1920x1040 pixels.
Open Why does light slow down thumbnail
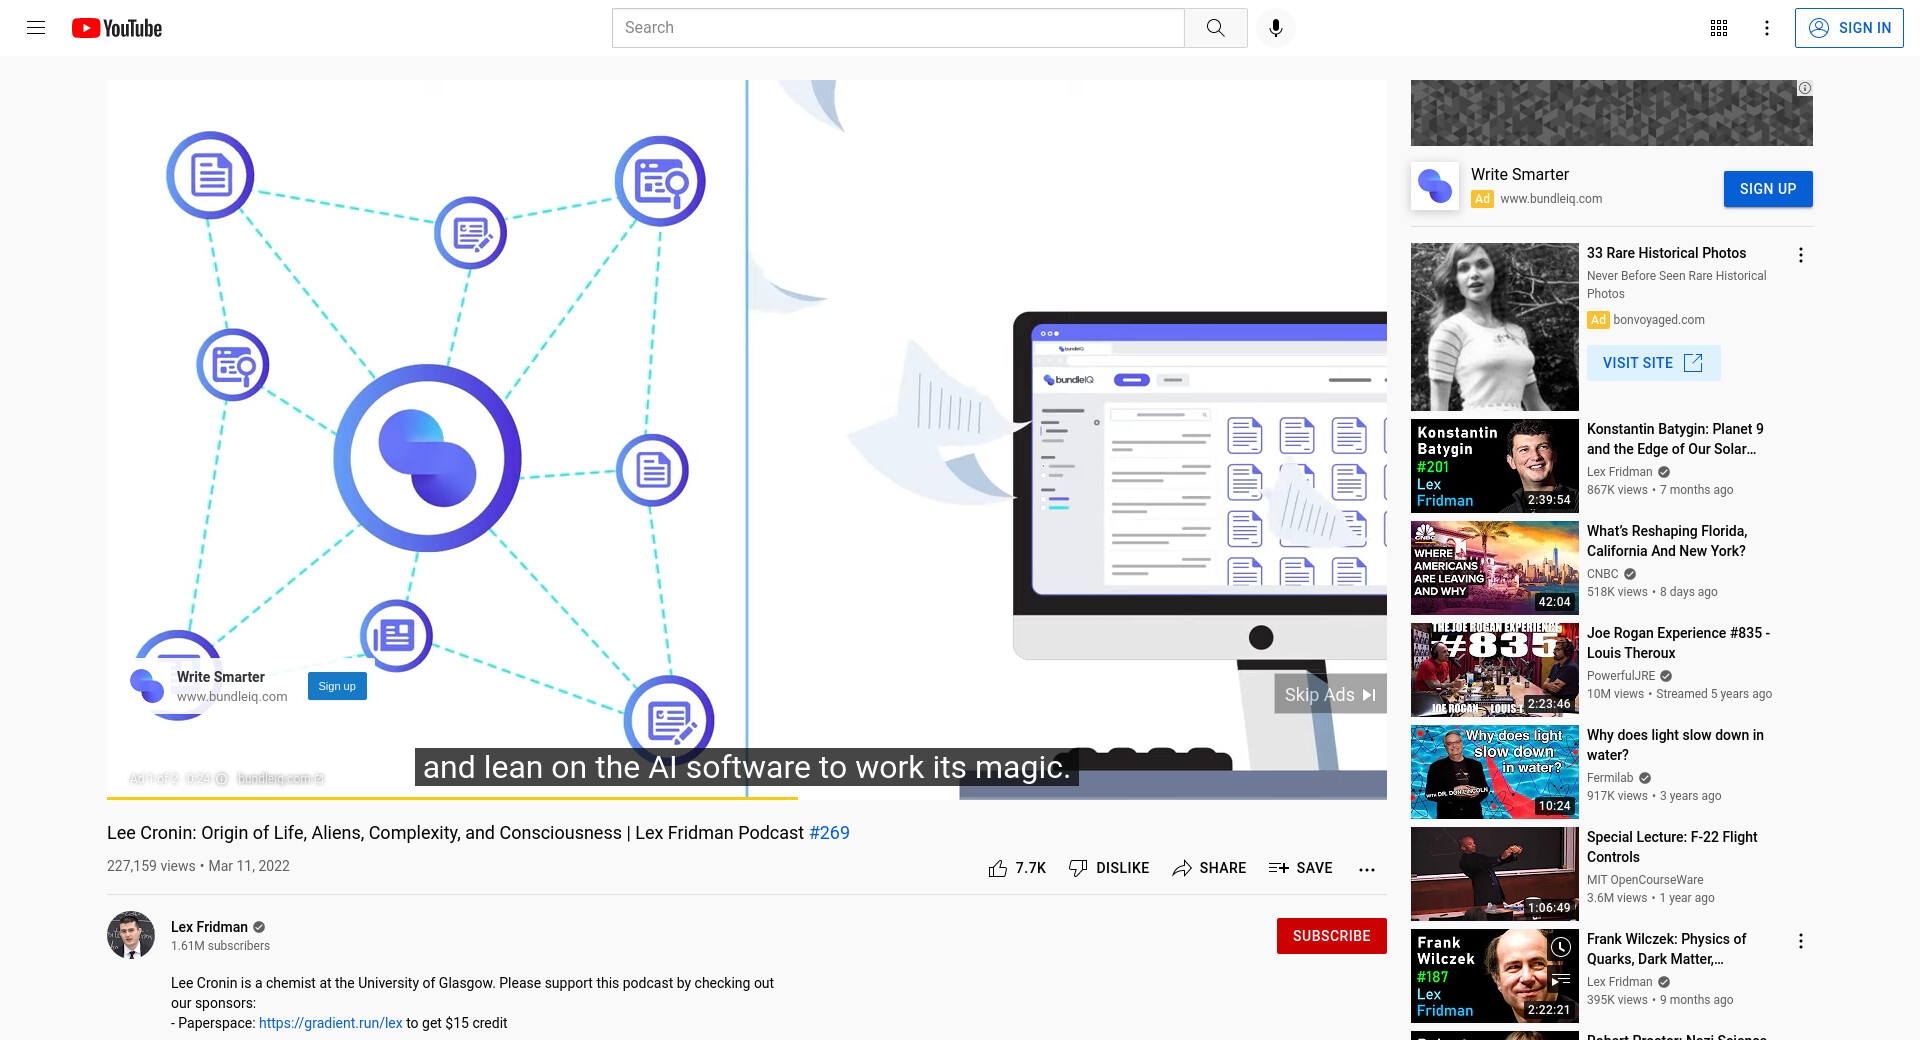(x=1494, y=772)
